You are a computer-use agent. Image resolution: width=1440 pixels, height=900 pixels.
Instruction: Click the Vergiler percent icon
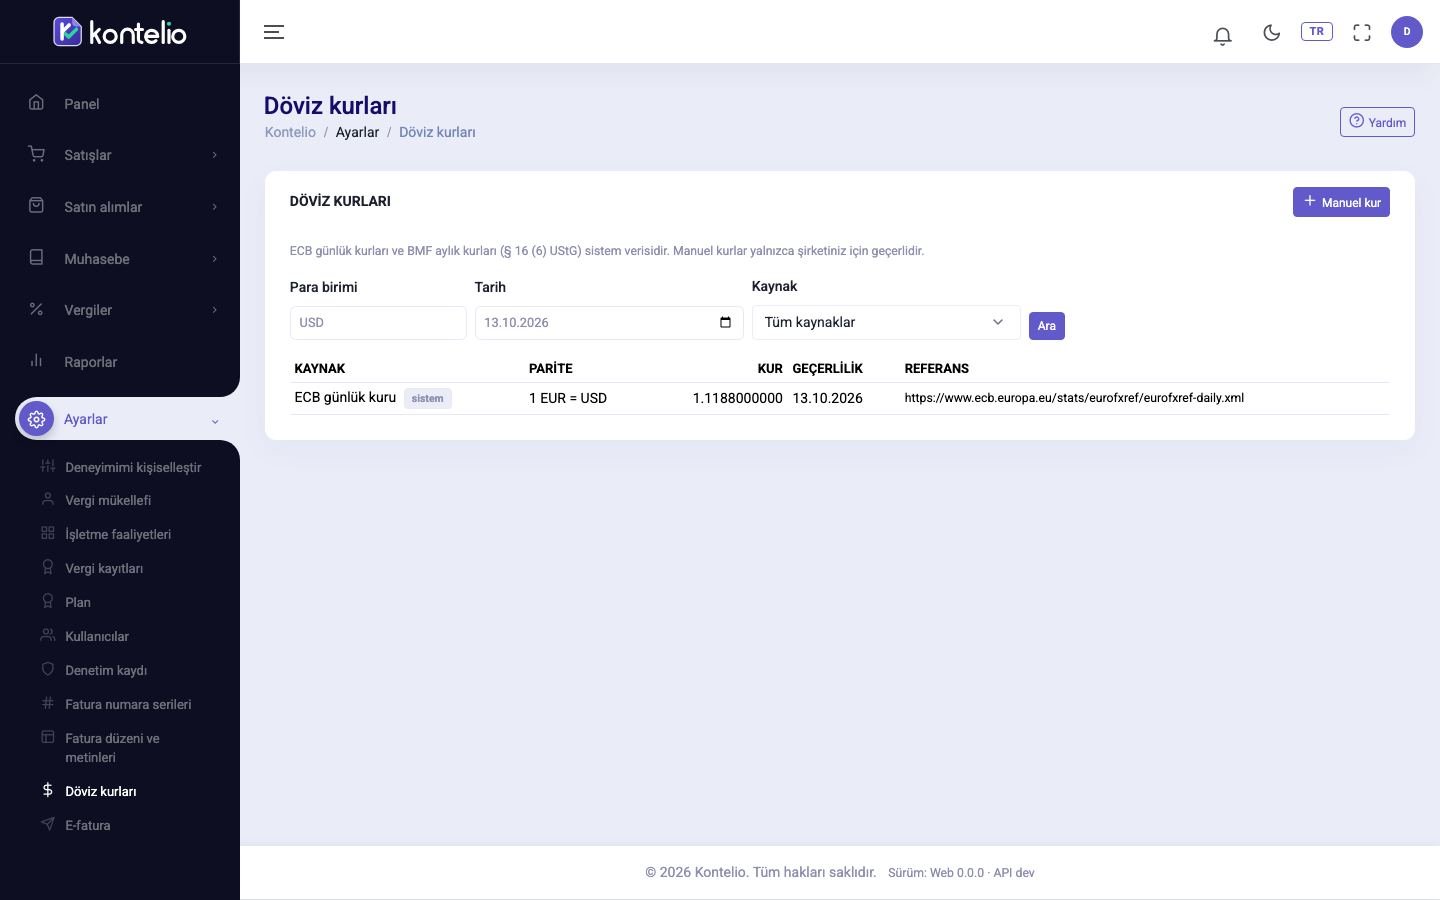click(36, 309)
